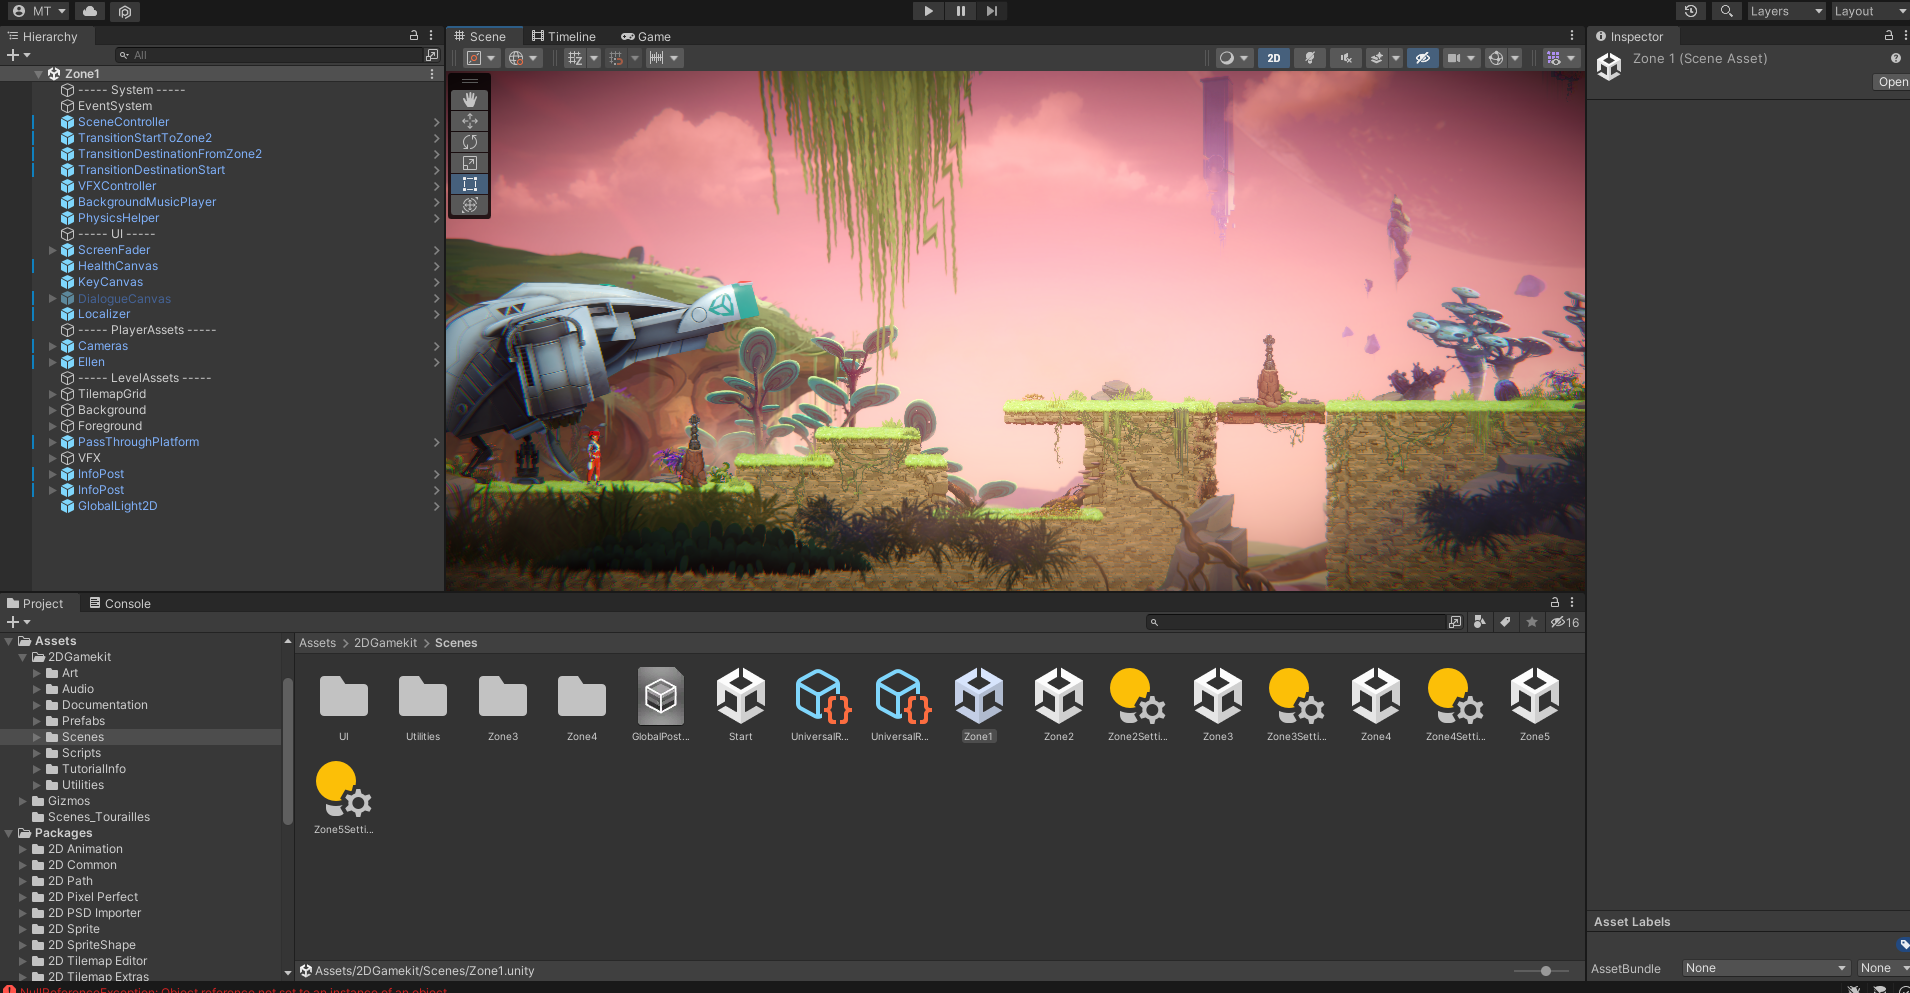Expand the Art folder in Project
This screenshot has width=1910, height=993.
[37, 673]
